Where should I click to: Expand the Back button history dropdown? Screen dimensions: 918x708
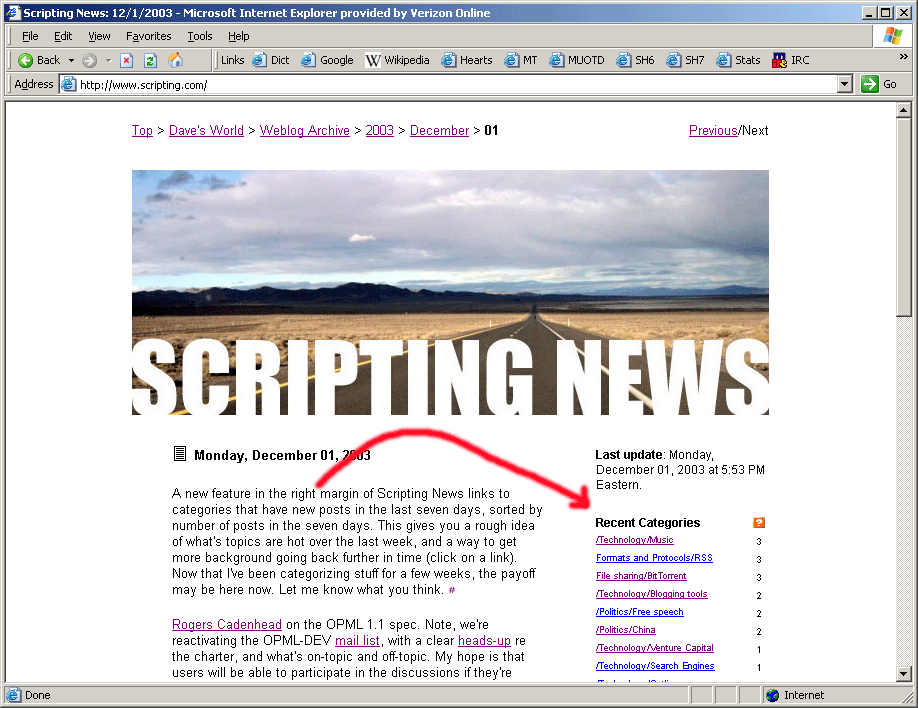71,60
